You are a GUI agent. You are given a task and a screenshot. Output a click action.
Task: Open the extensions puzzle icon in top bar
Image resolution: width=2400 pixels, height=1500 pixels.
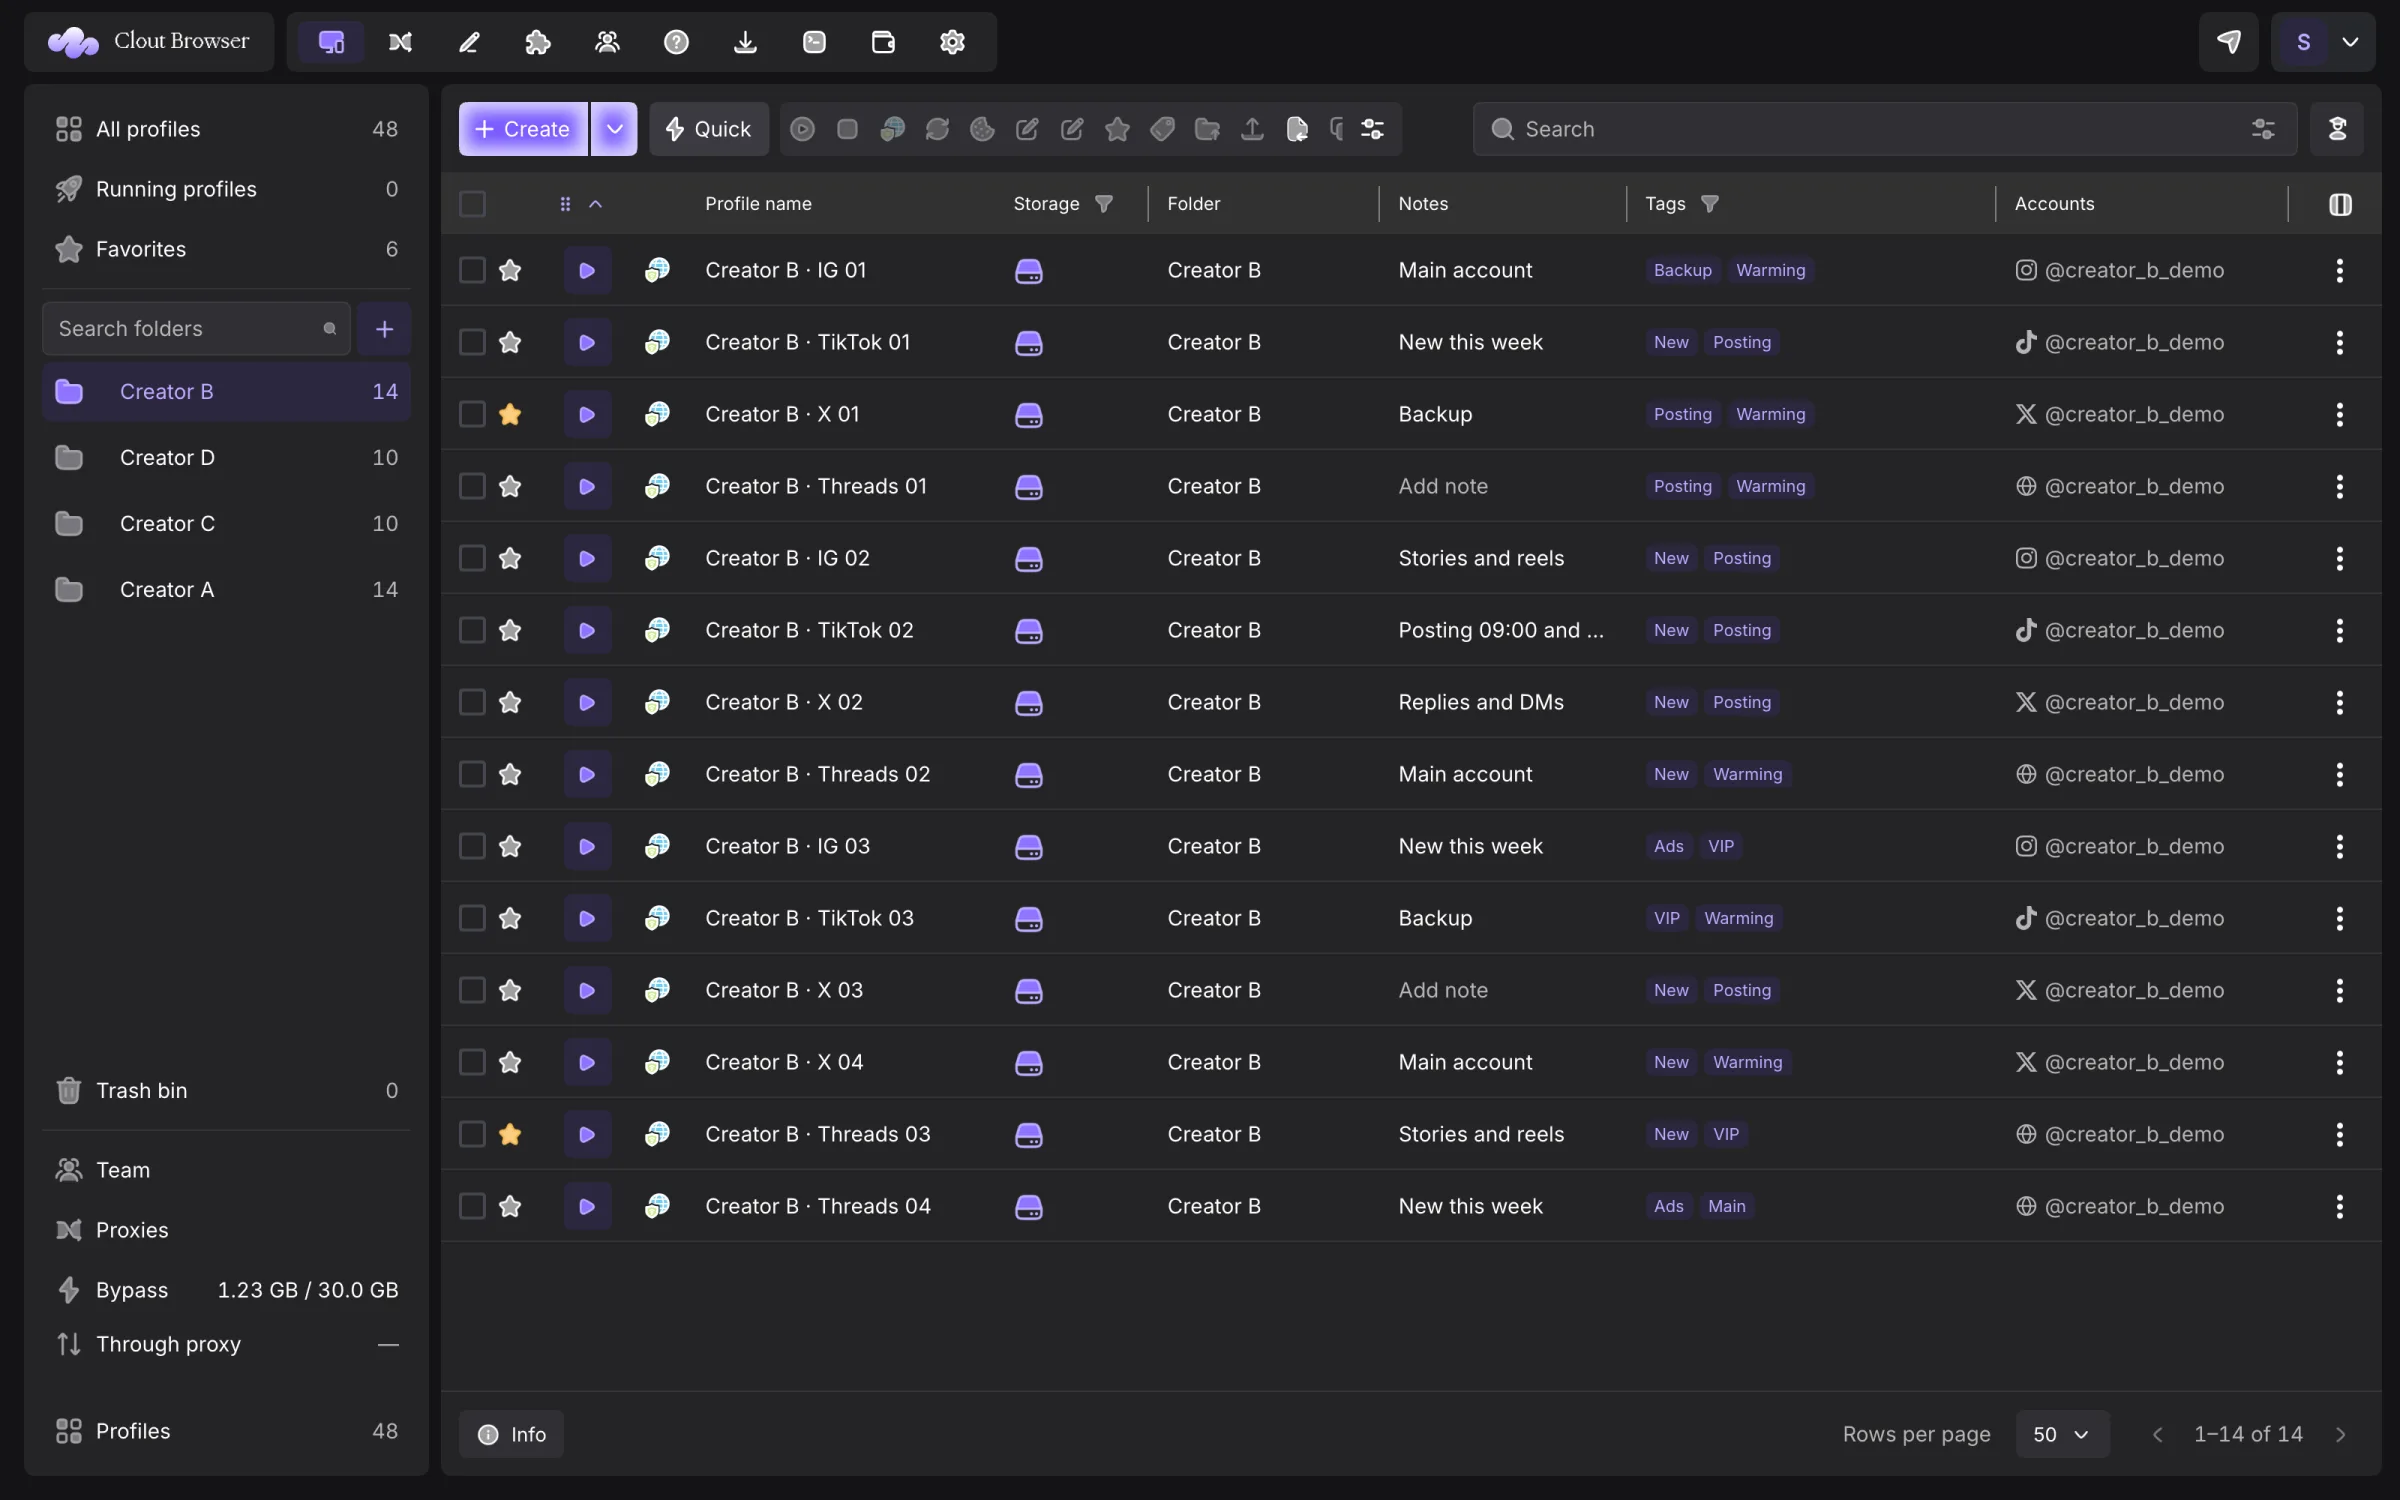pos(538,42)
